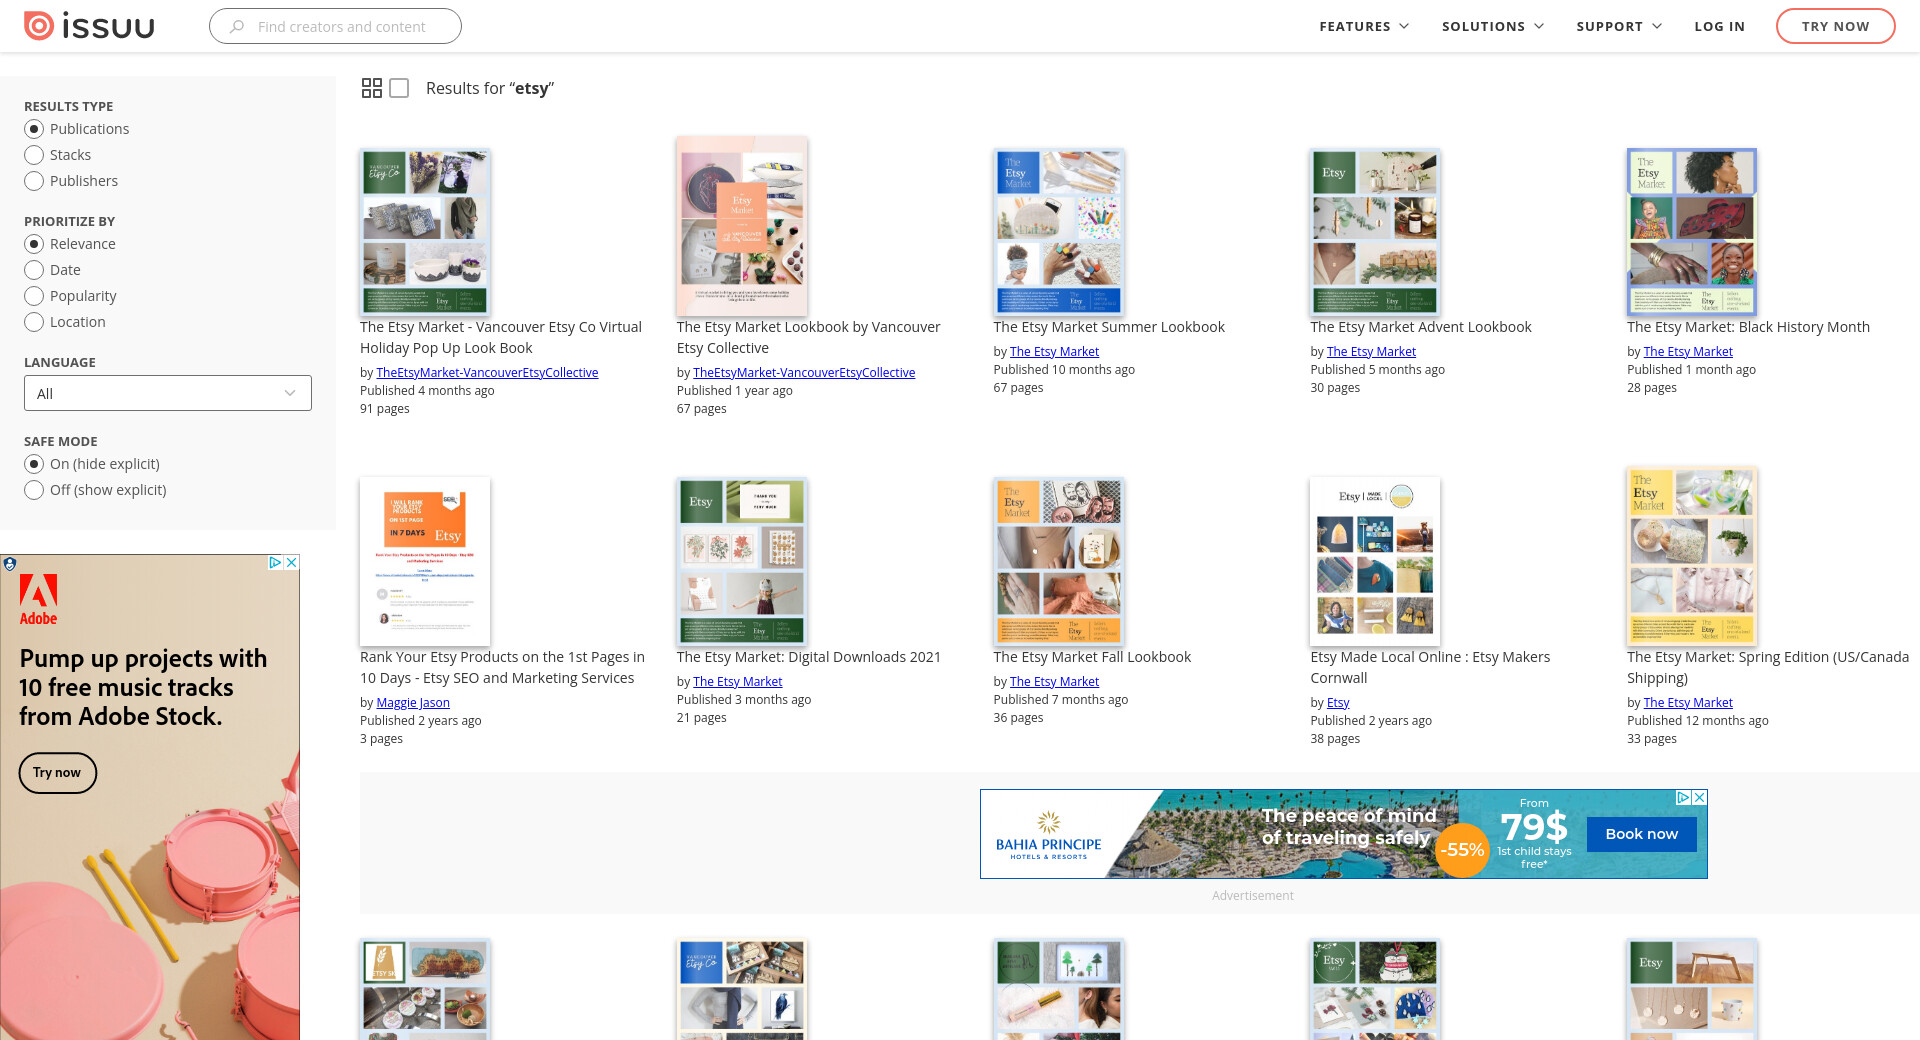
Task: Click Log In in the header
Action: 1719,26
